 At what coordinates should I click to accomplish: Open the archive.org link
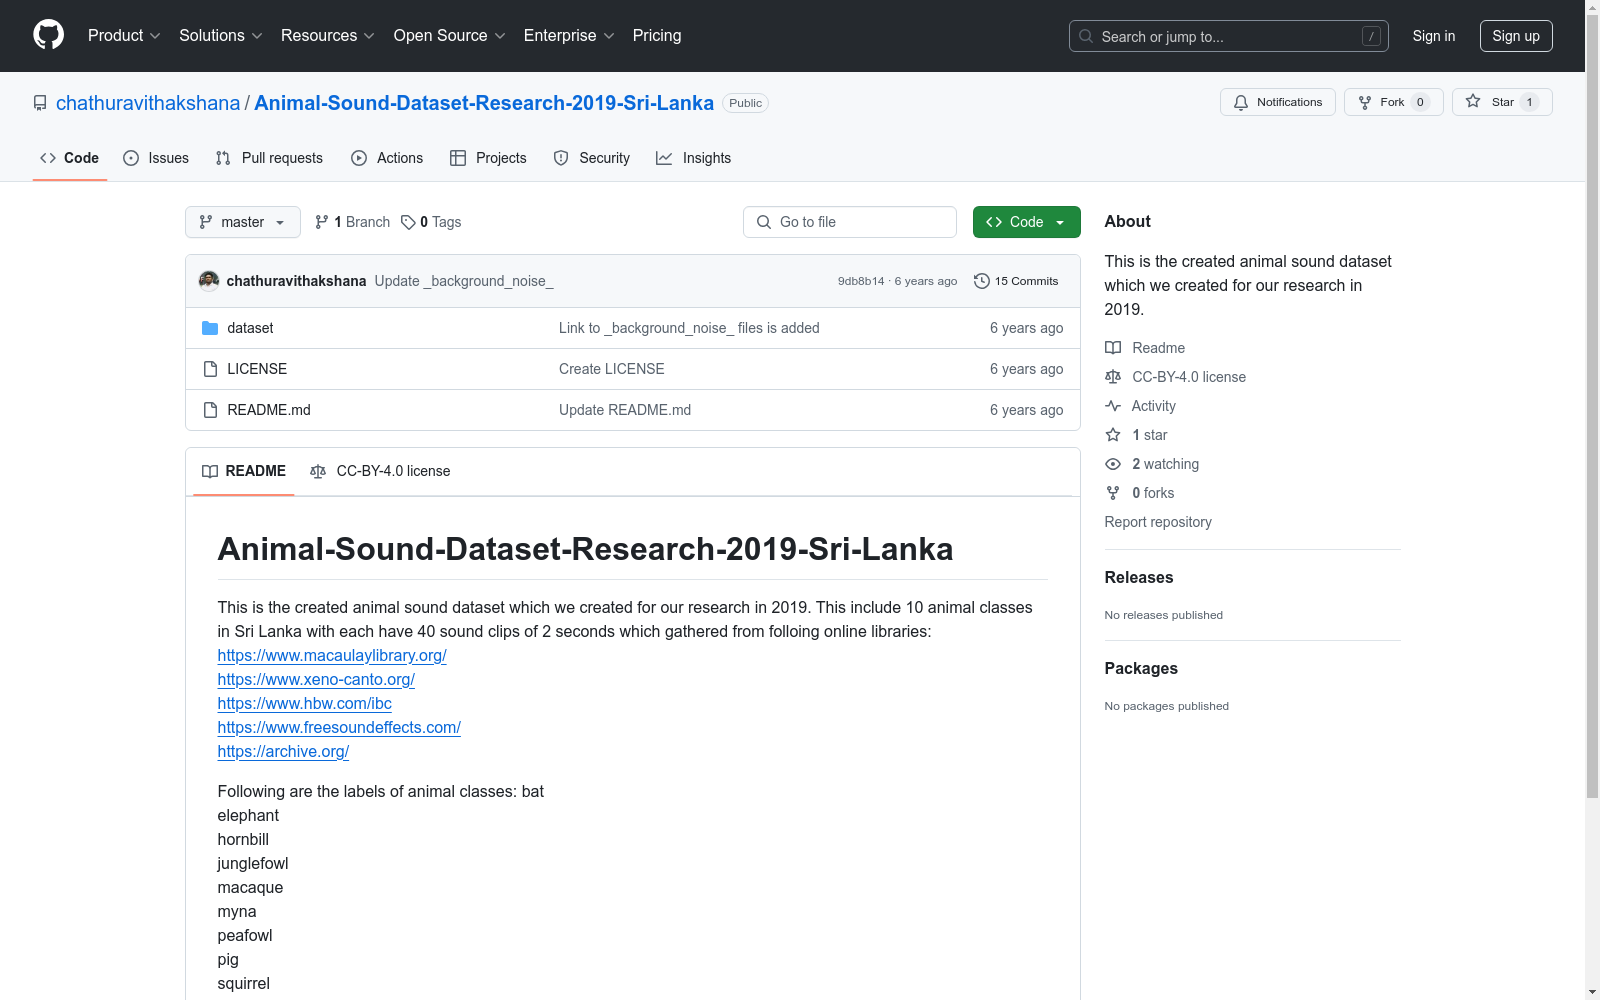(283, 751)
